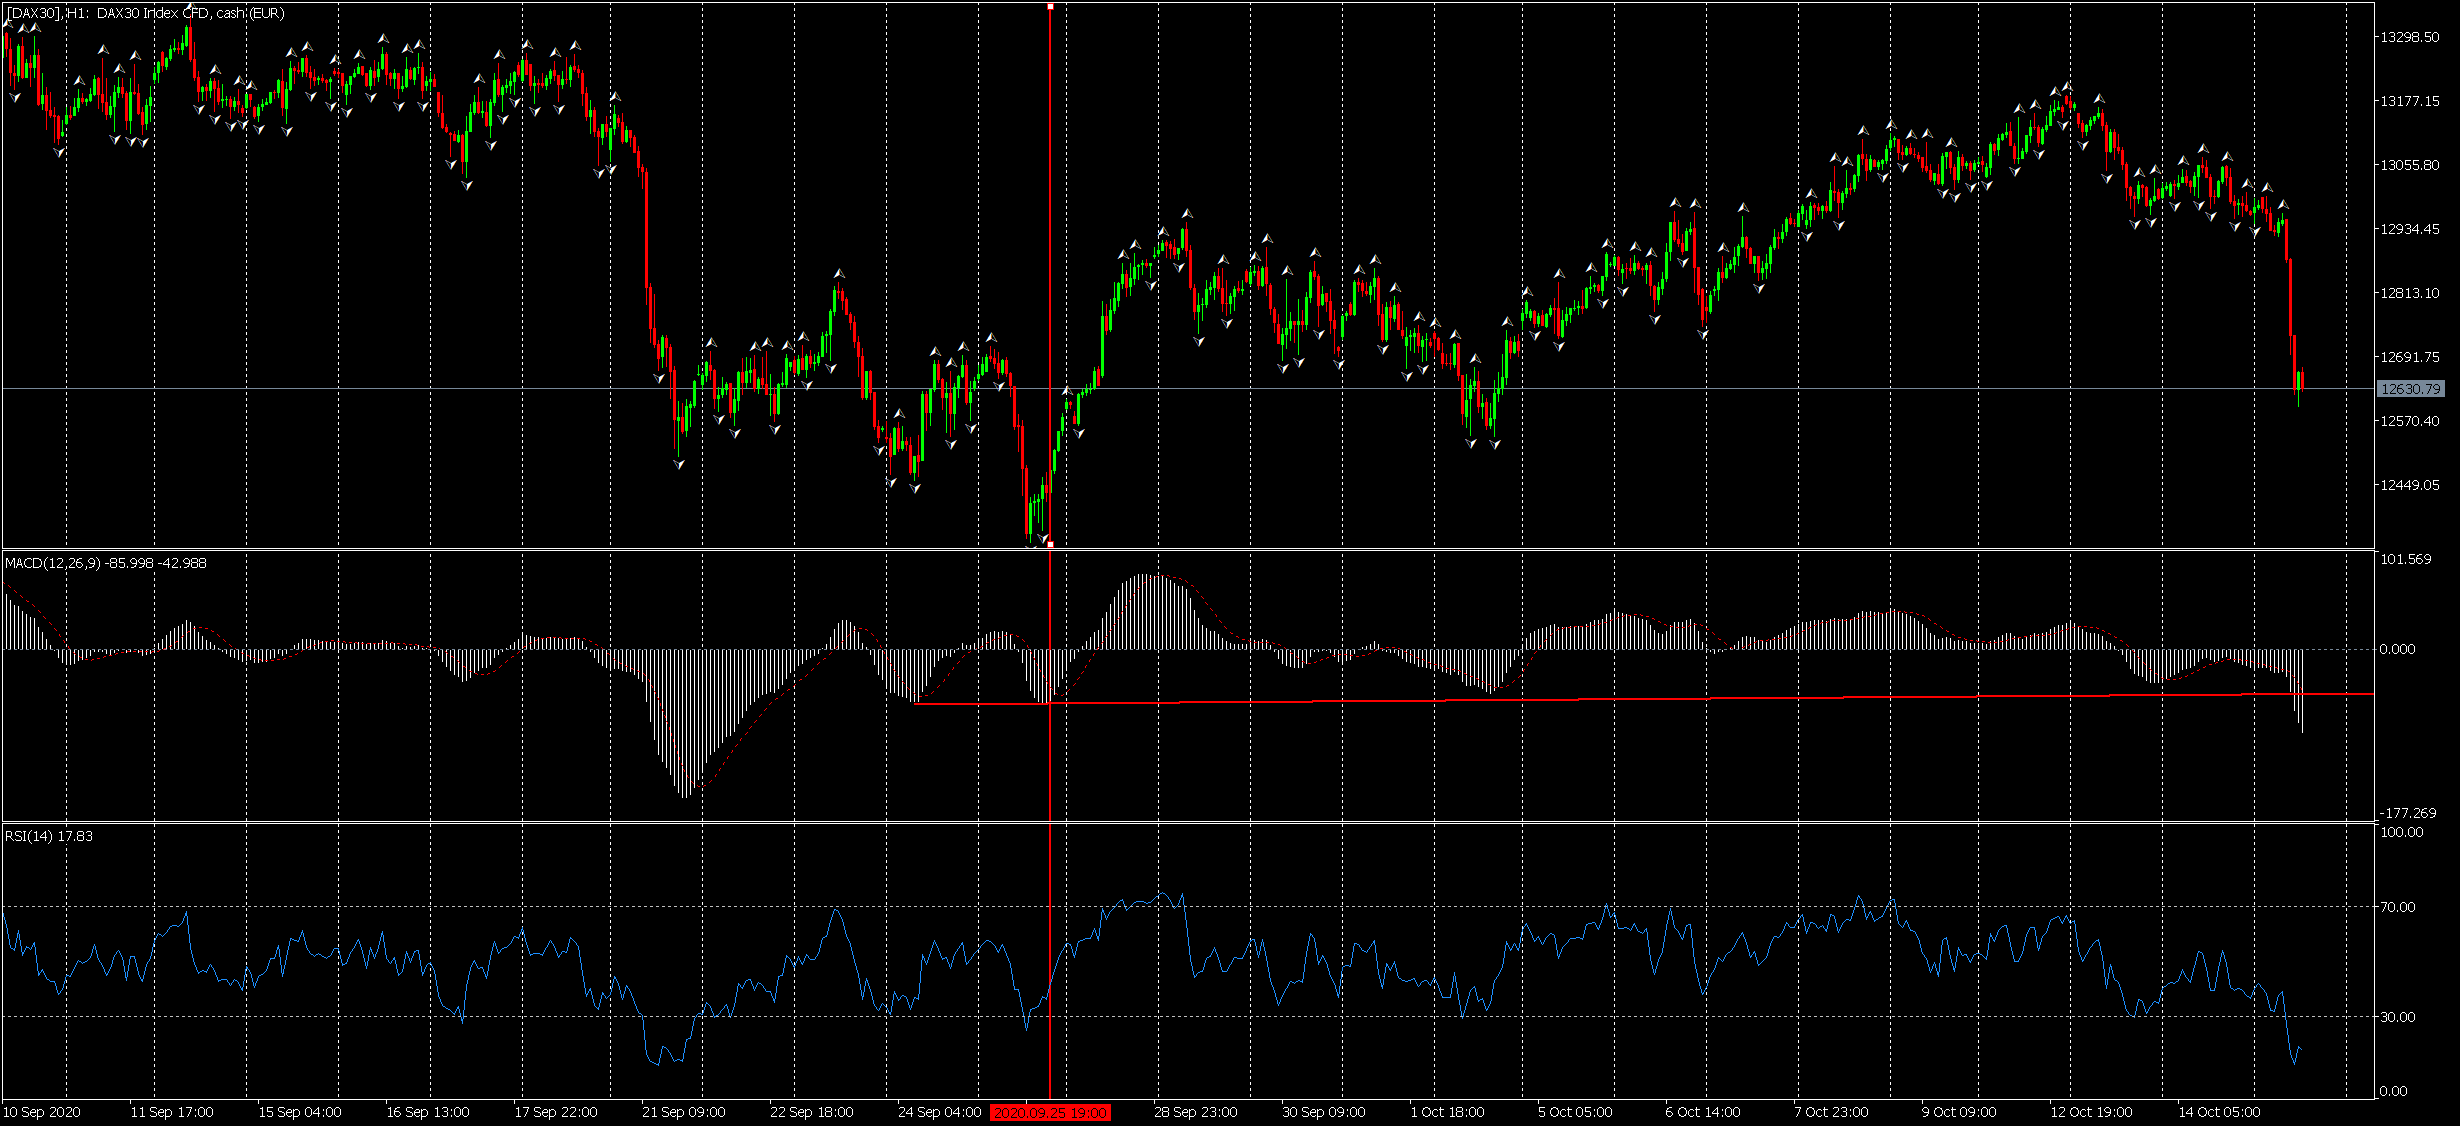Click the 15 Sep 04:00 time label
Screen dimensions: 2460x1126
point(300,1112)
